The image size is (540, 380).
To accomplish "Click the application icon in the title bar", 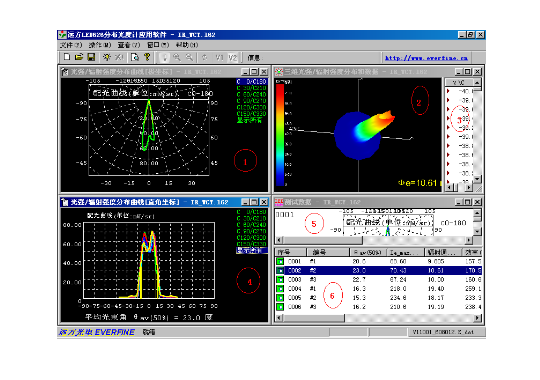I will 62,35.
